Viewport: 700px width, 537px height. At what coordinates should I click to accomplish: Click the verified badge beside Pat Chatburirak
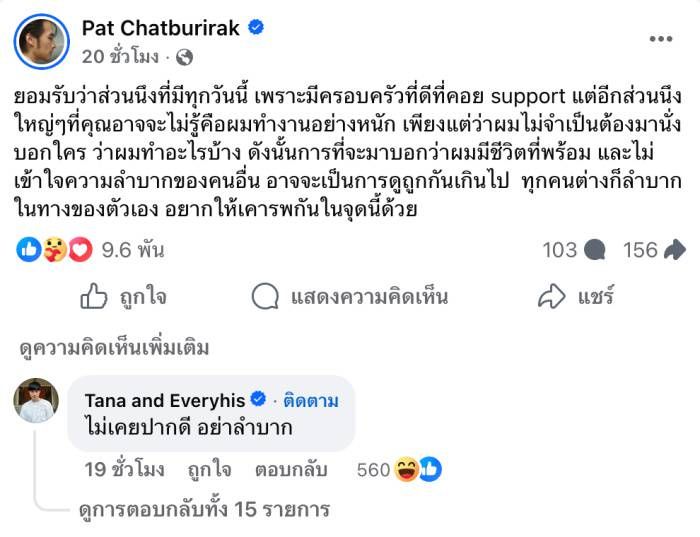click(256, 28)
